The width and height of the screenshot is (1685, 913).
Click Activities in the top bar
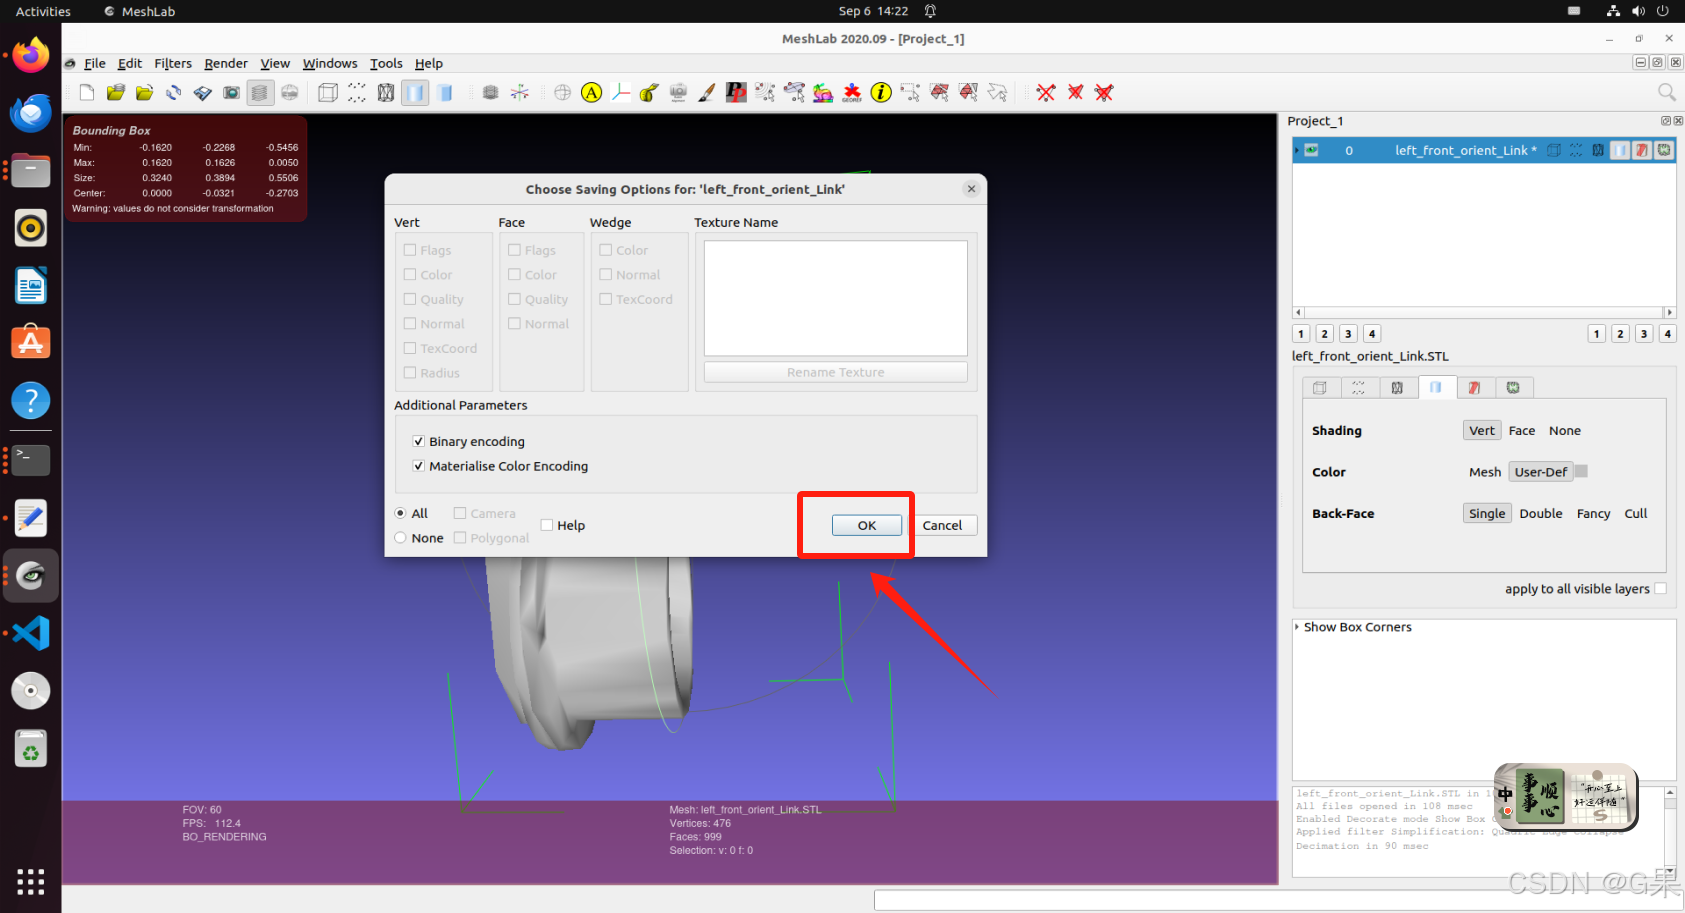click(x=43, y=11)
